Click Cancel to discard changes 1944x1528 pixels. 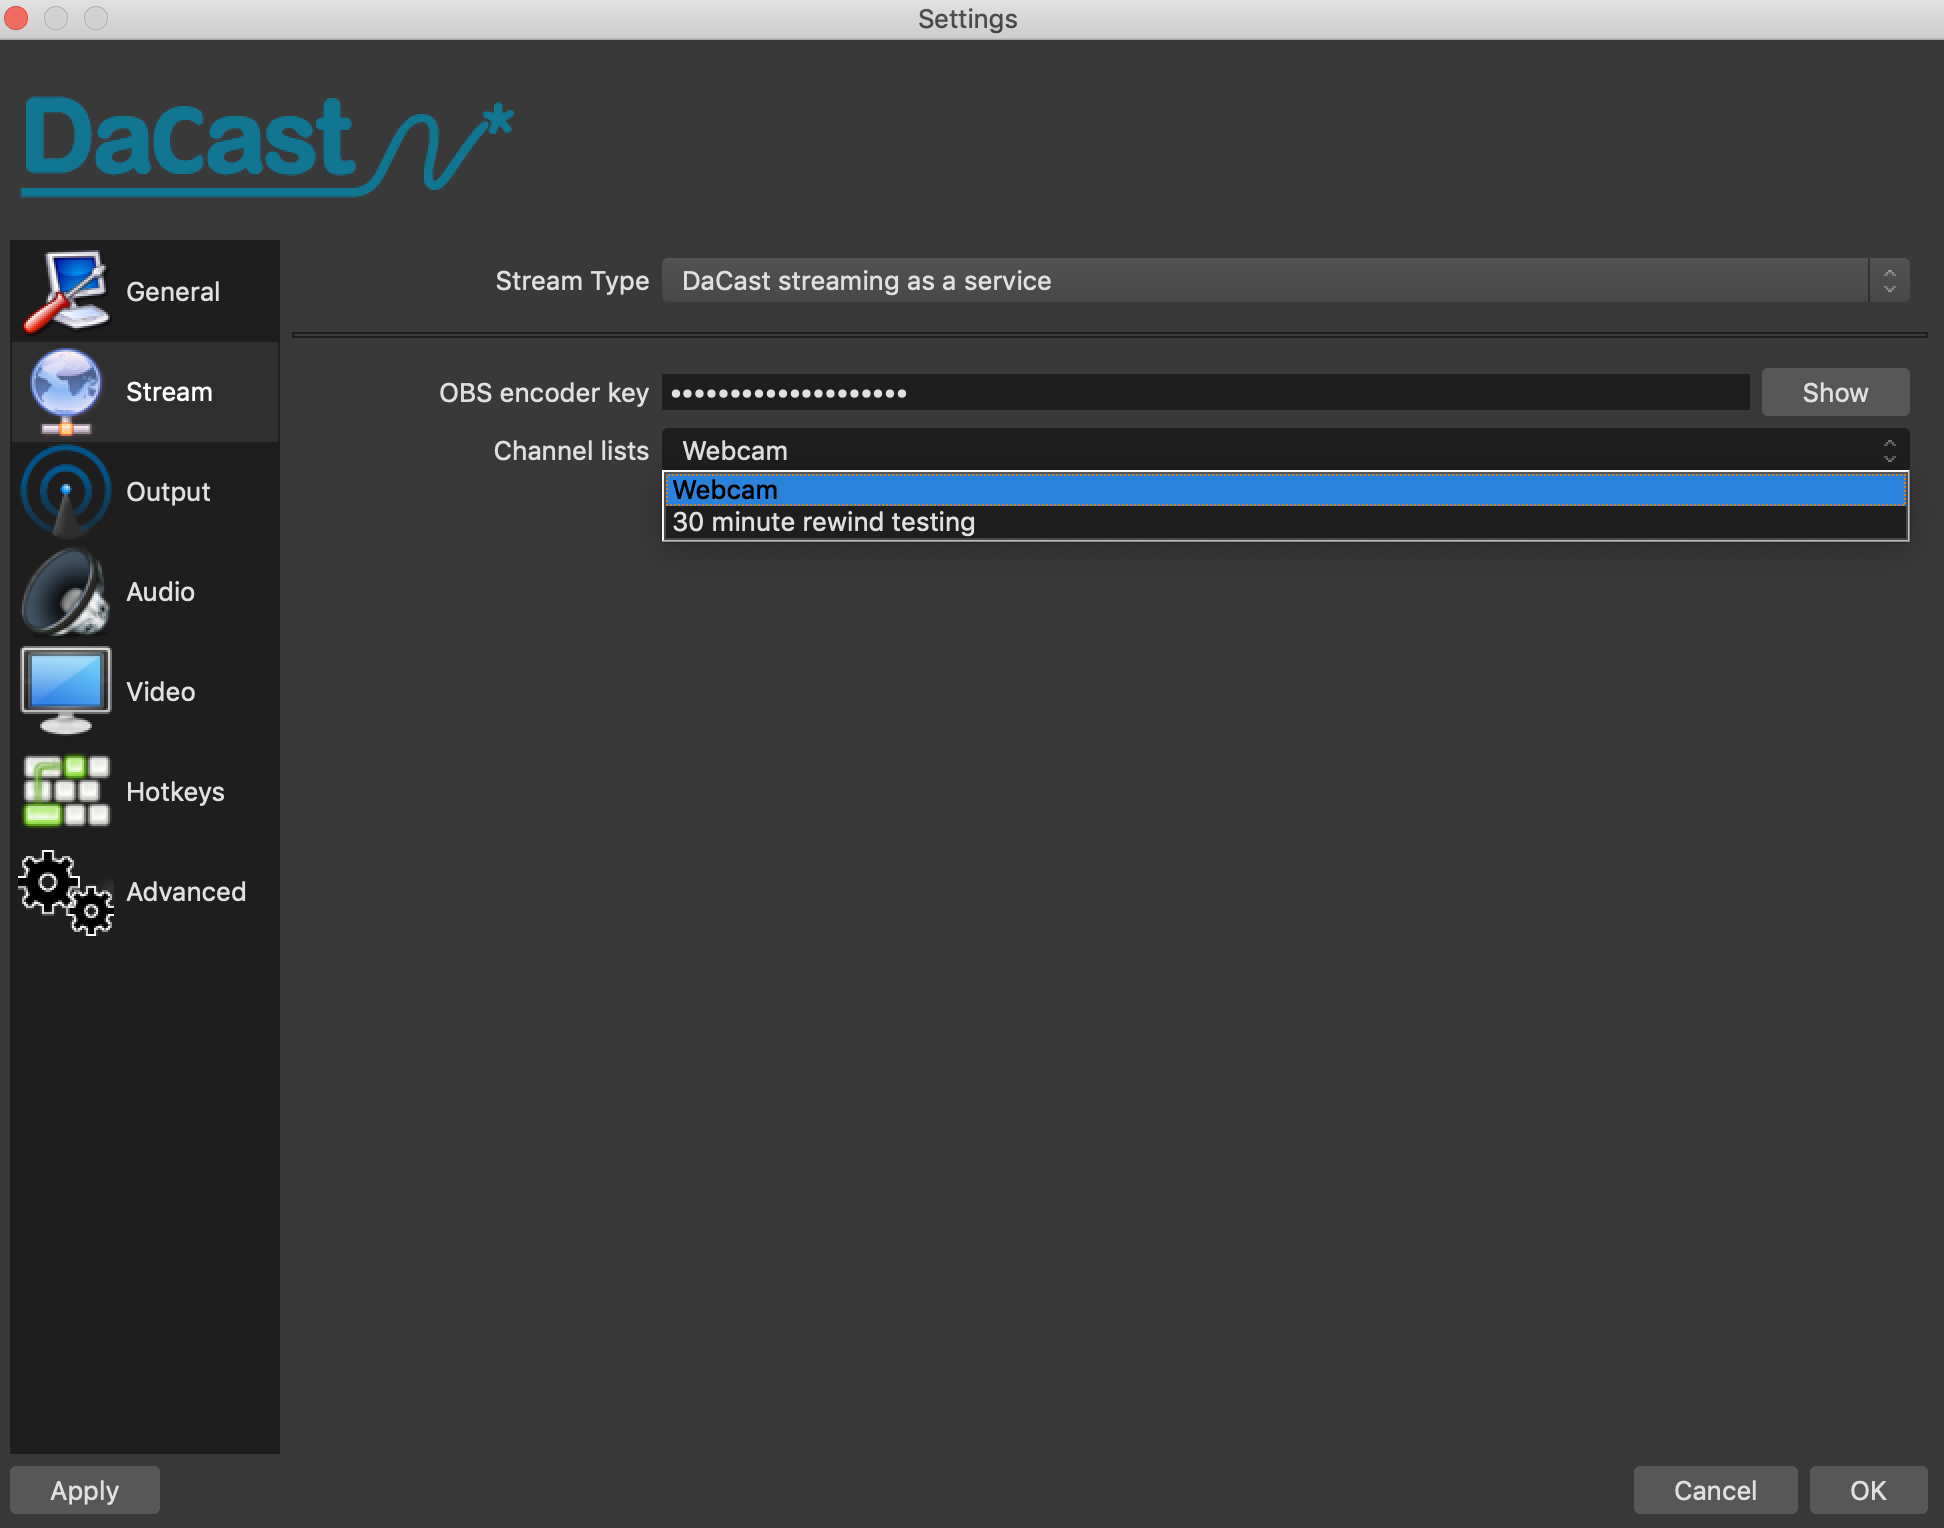pyautogui.click(x=1714, y=1489)
